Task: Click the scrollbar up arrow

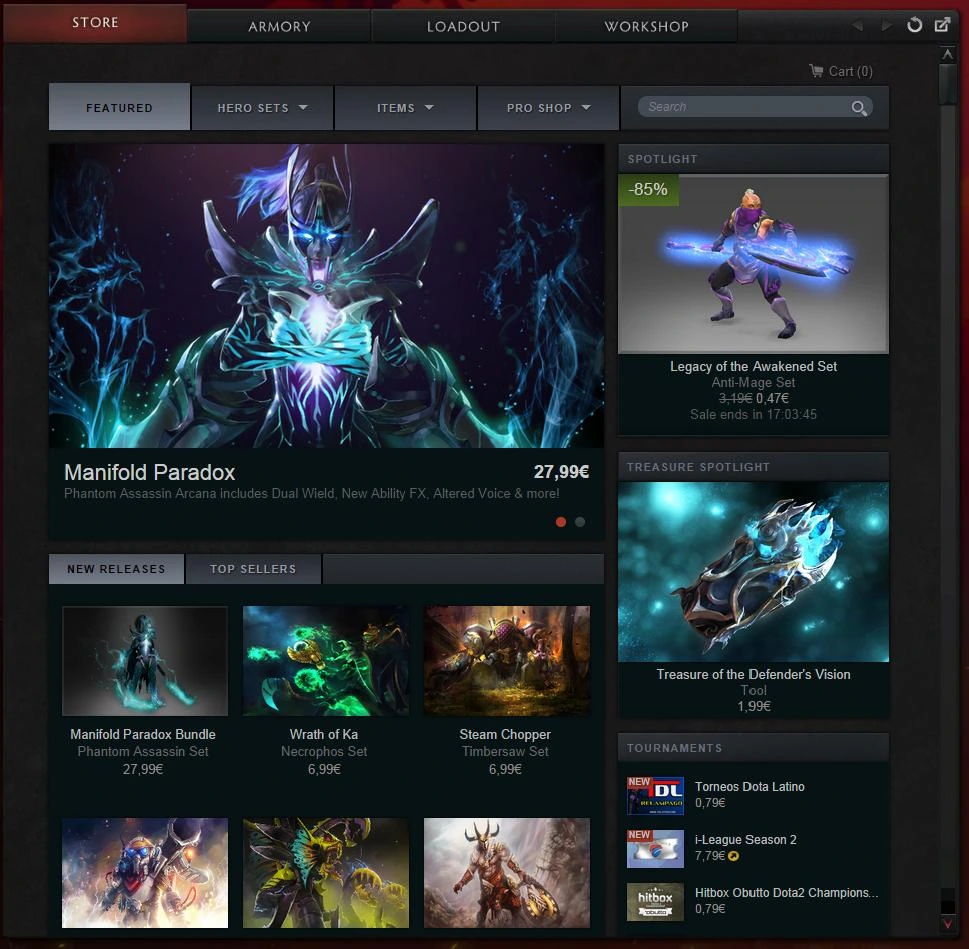Action: [x=947, y=54]
